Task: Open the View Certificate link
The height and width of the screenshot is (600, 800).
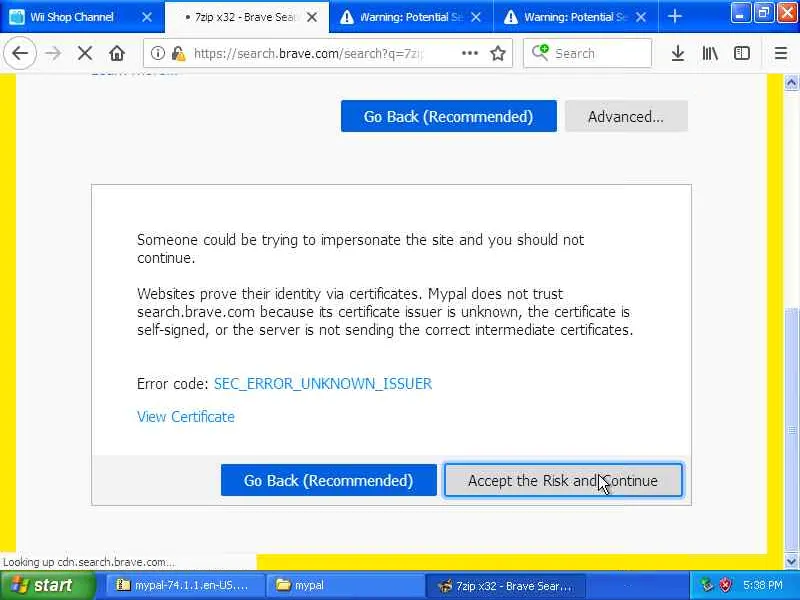Action: pyautogui.click(x=186, y=417)
